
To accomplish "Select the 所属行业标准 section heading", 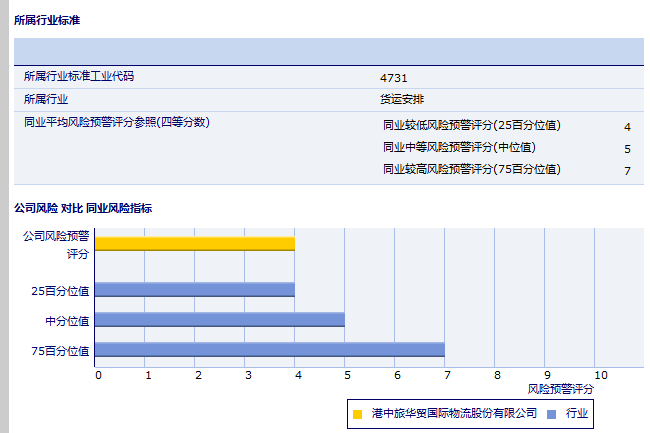I will click(47, 20).
